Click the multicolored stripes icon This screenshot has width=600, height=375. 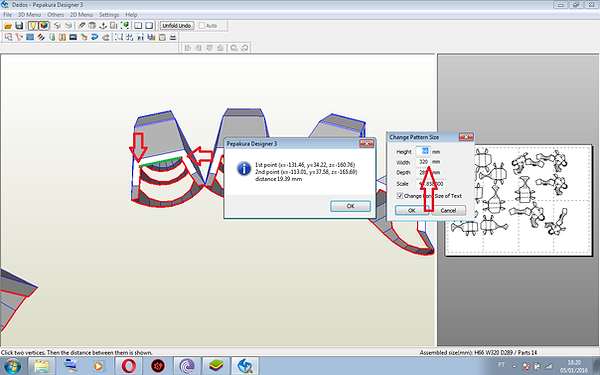[x=41, y=37]
